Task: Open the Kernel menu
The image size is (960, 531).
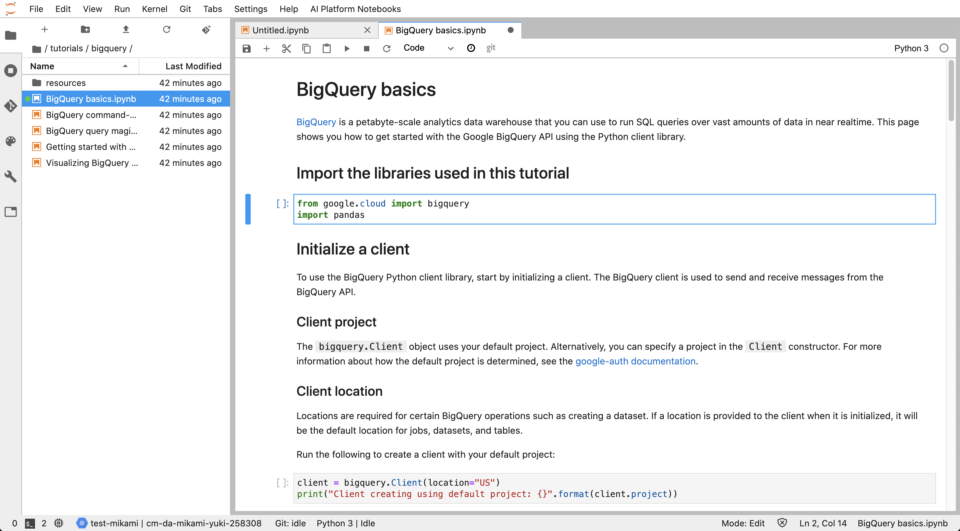Action: click(x=154, y=9)
